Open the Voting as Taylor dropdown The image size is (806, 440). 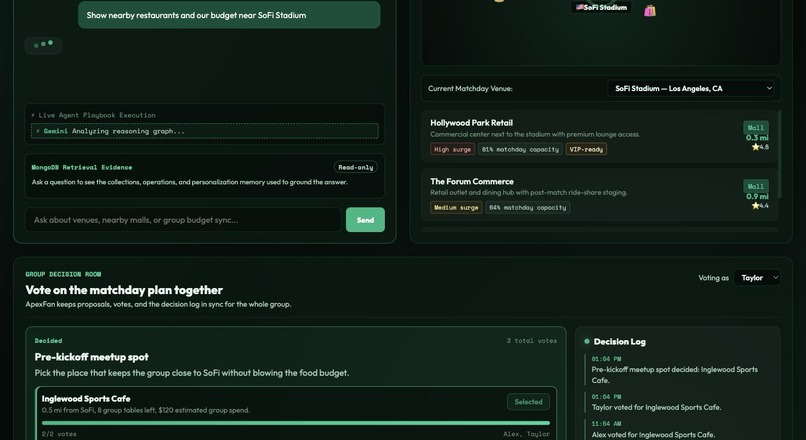coord(757,278)
